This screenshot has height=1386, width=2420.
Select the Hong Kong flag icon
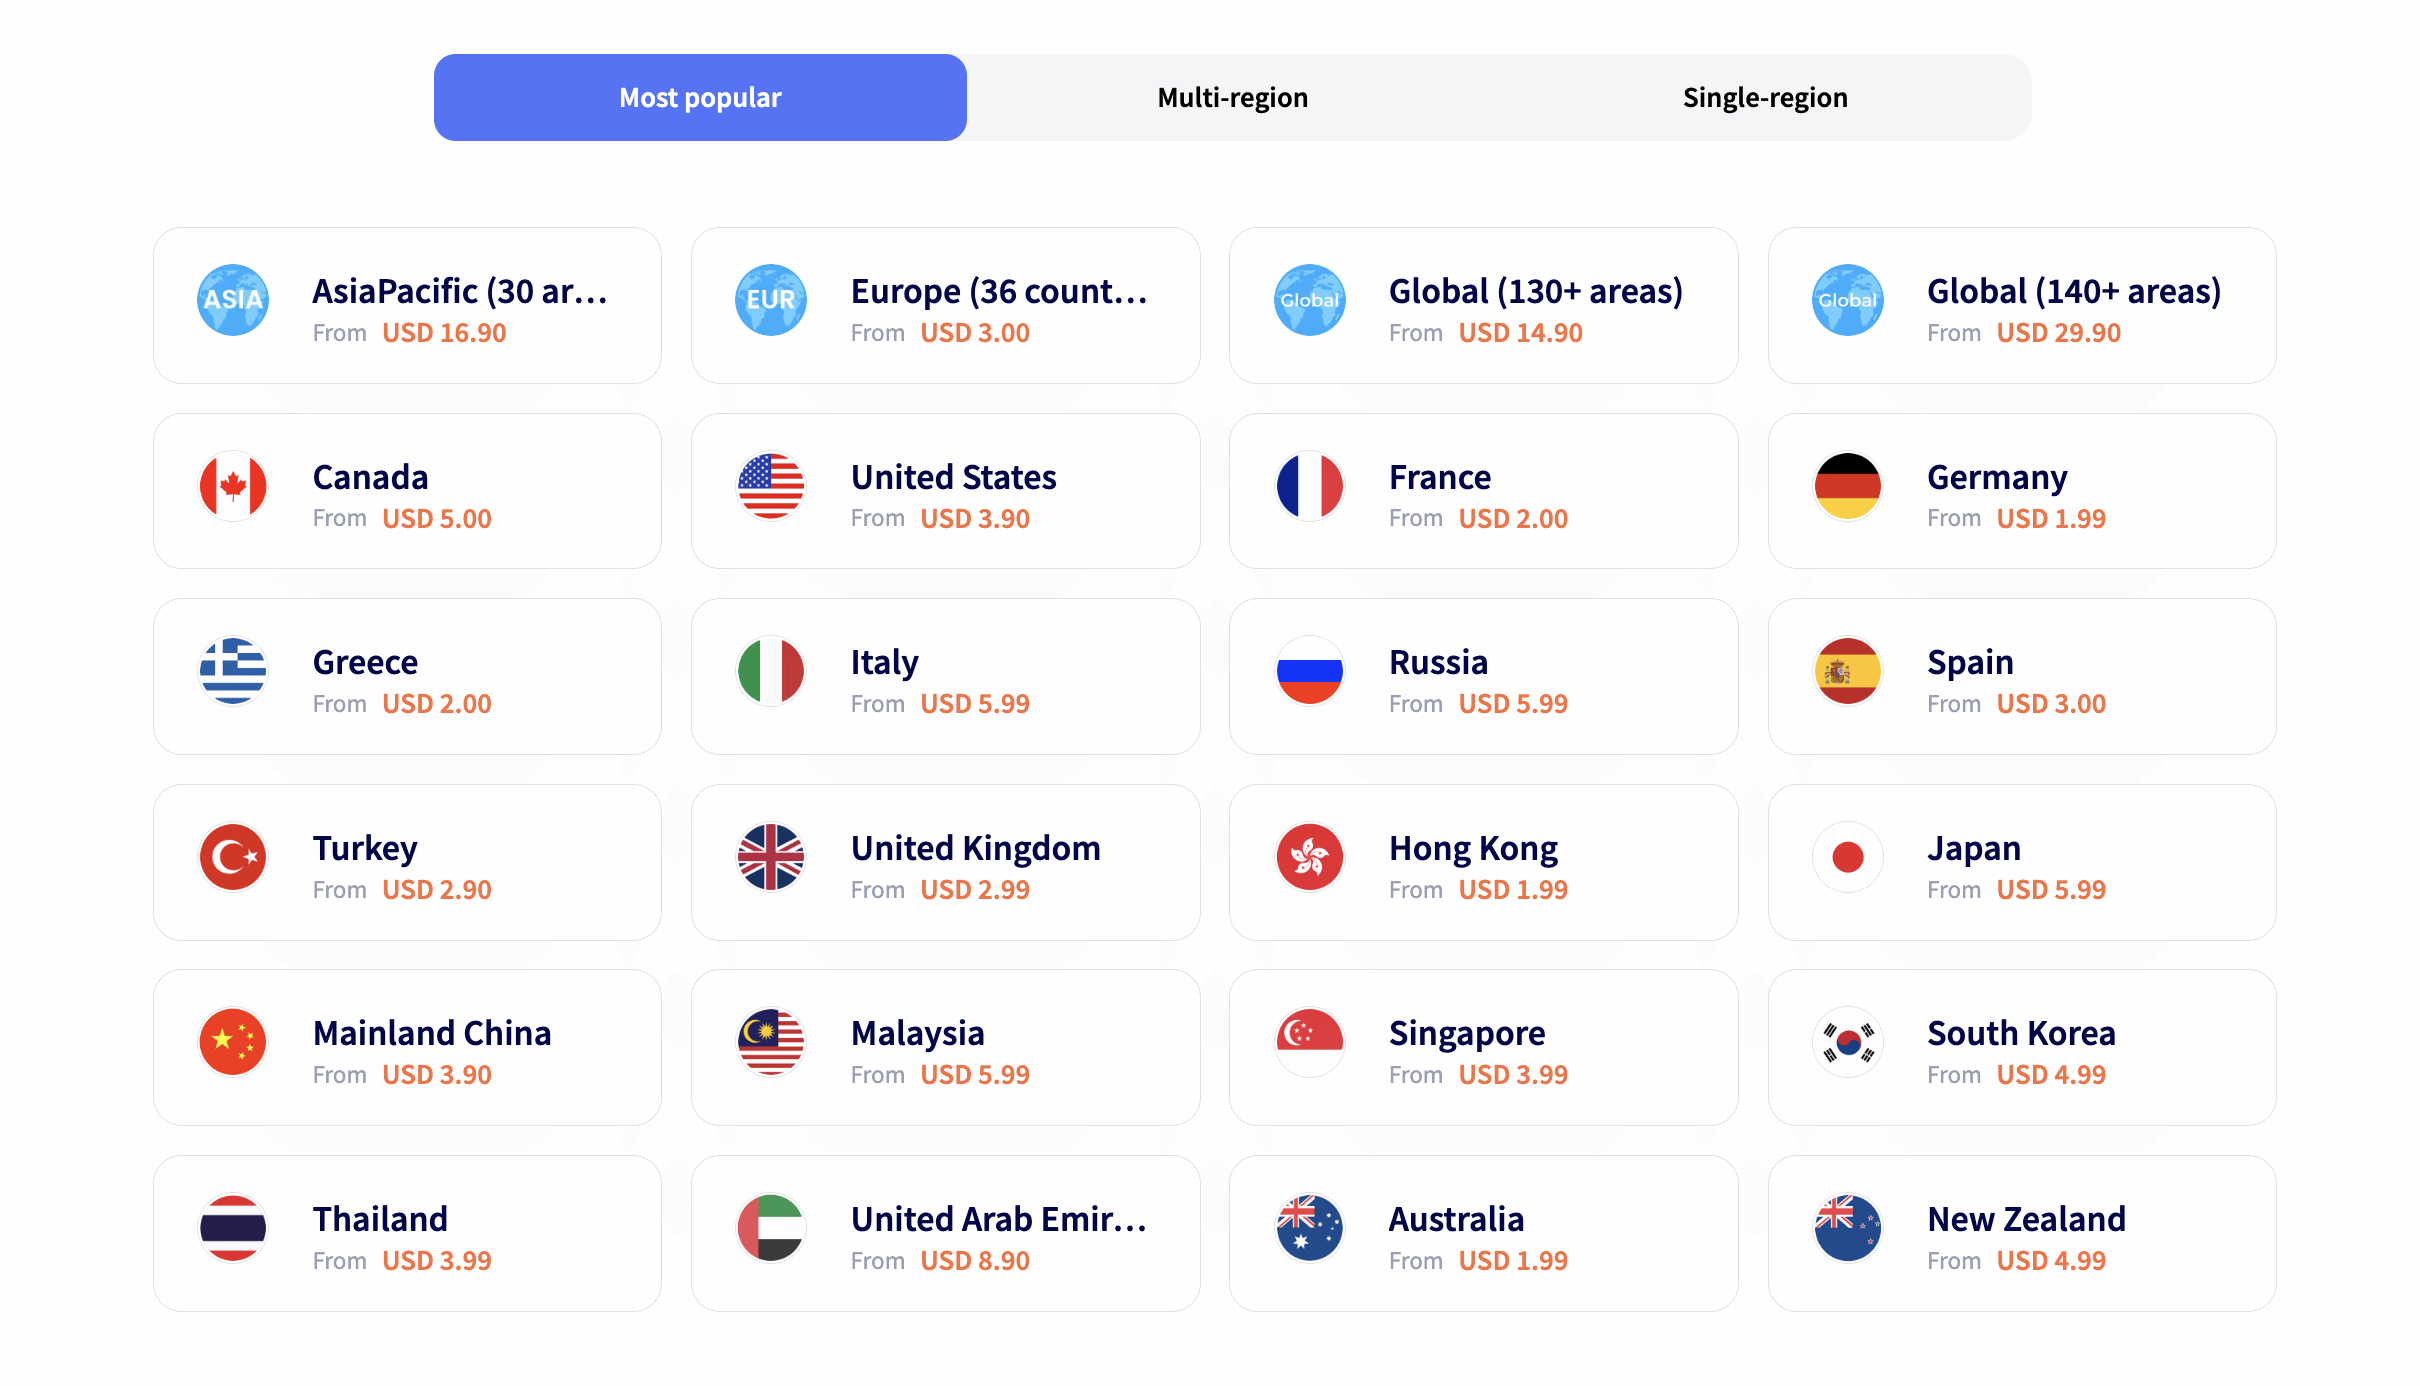pos(1309,857)
